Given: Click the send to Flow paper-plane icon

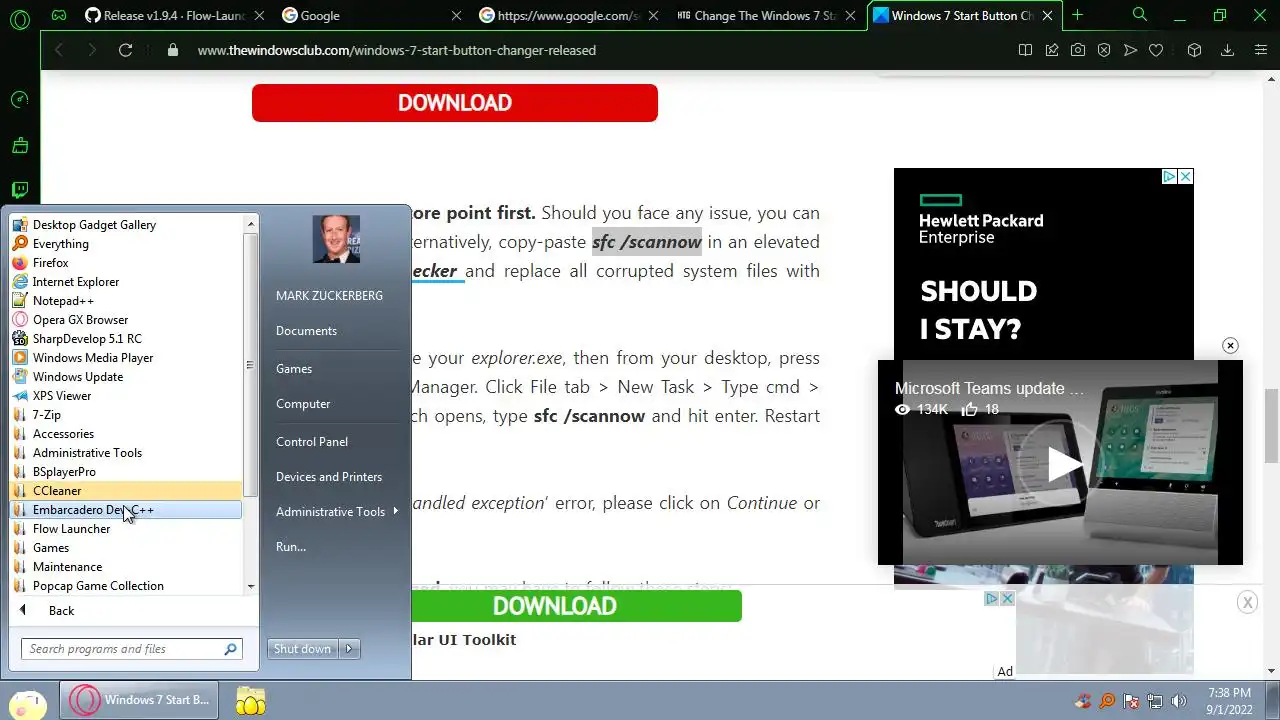Looking at the screenshot, I should (1130, 50).
